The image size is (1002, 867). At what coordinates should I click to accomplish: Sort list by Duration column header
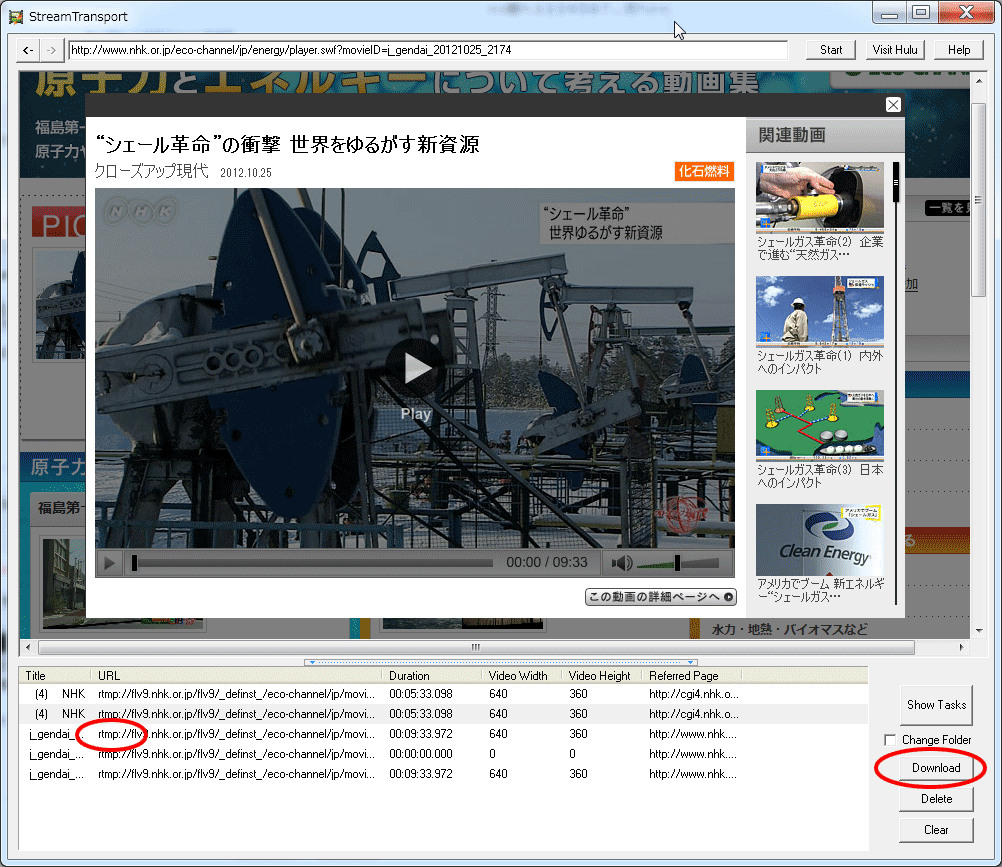pyautogui.click(x=432, y=675)
